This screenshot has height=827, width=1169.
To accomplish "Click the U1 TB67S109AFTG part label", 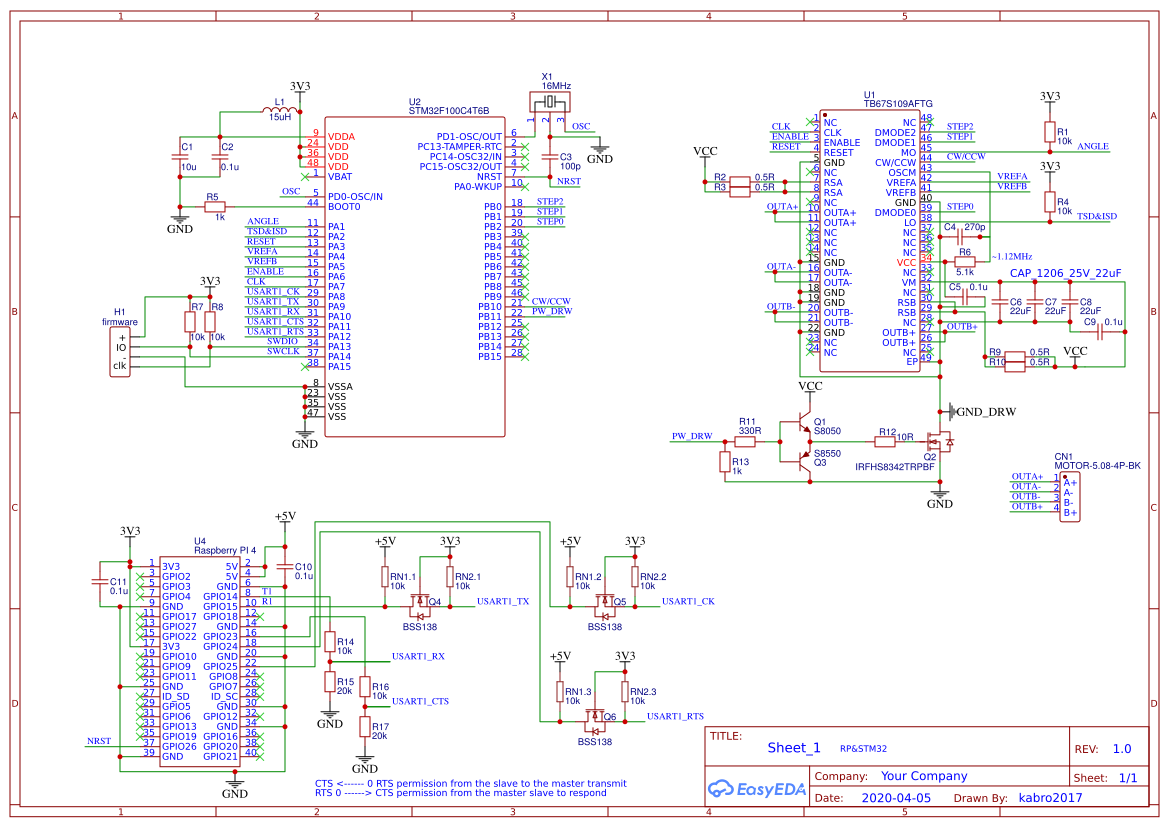I will (897, 104).
